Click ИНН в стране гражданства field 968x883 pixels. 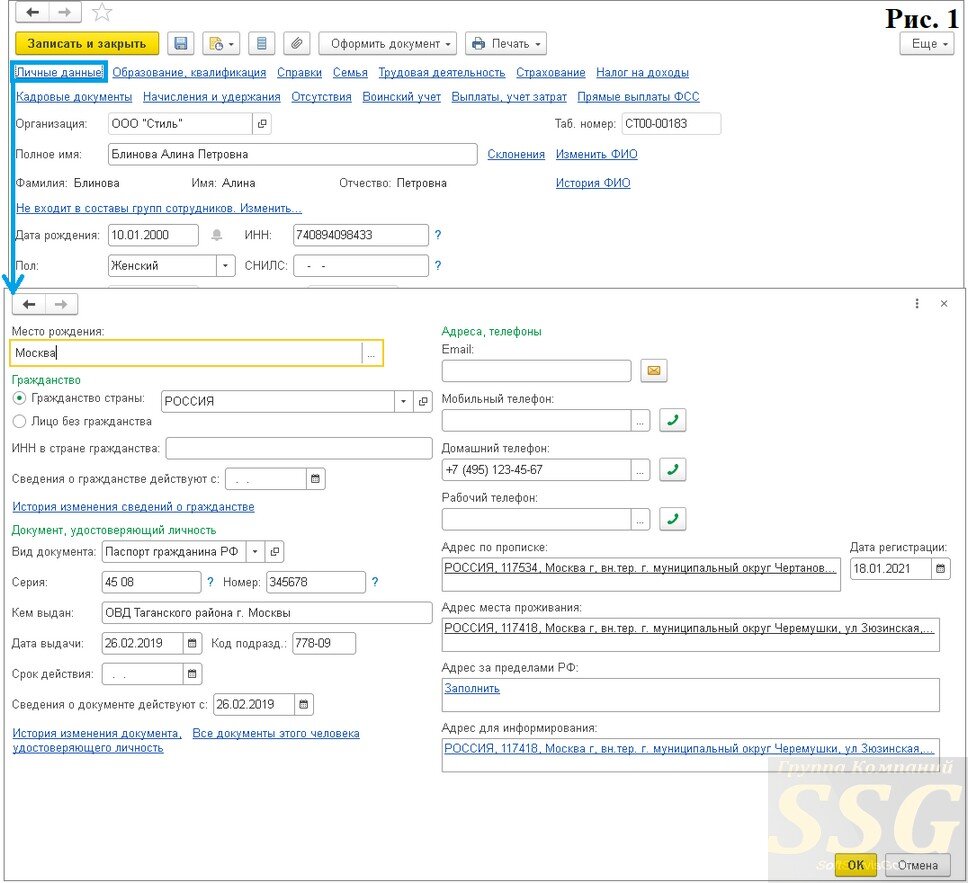299,448
